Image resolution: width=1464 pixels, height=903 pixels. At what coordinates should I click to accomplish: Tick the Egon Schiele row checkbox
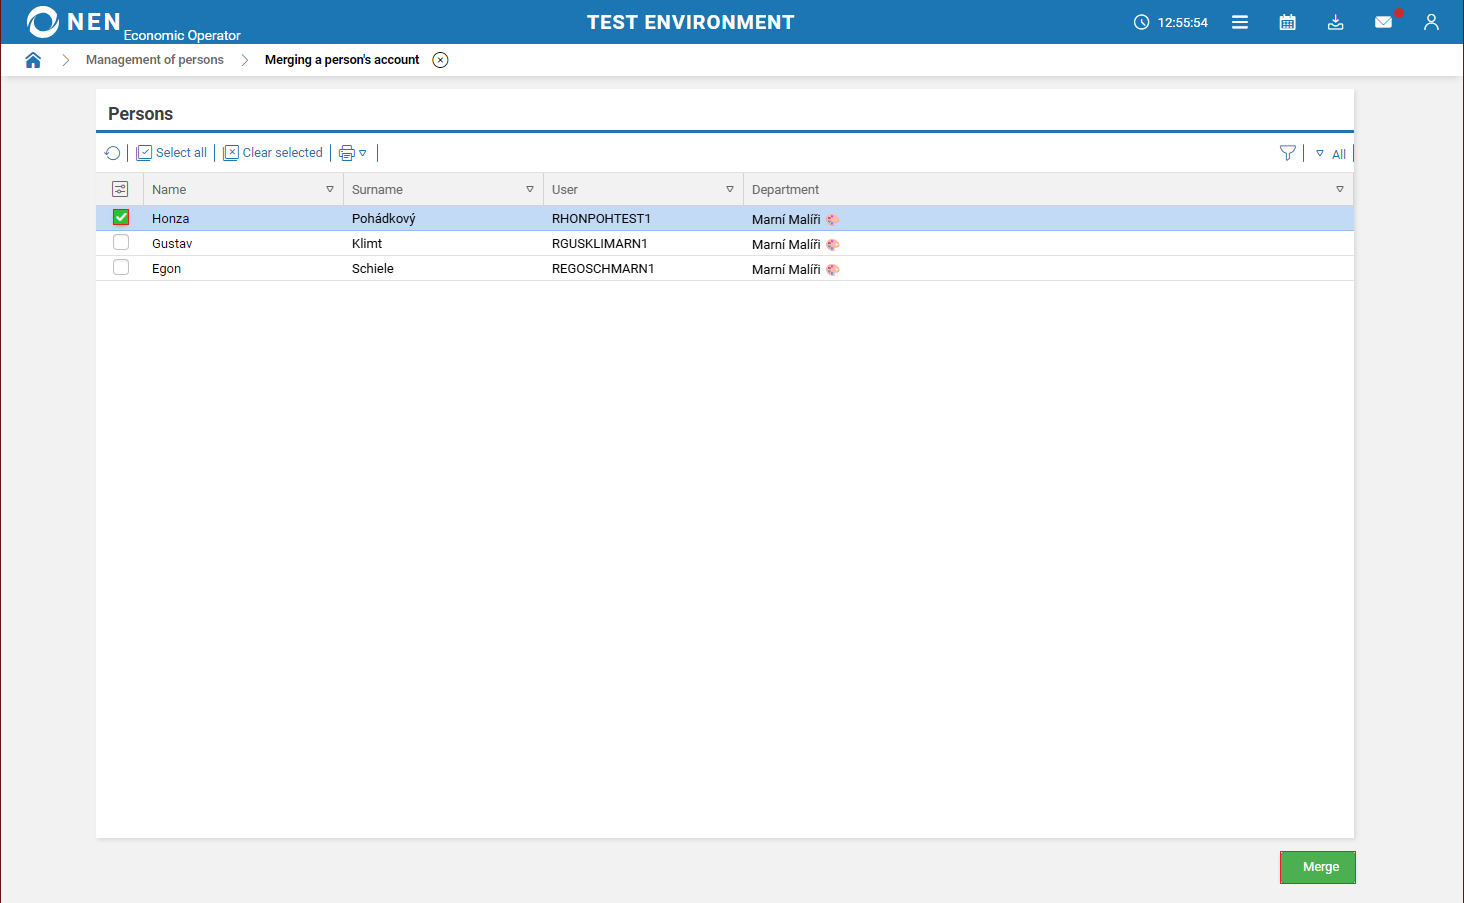click(121, 268)
